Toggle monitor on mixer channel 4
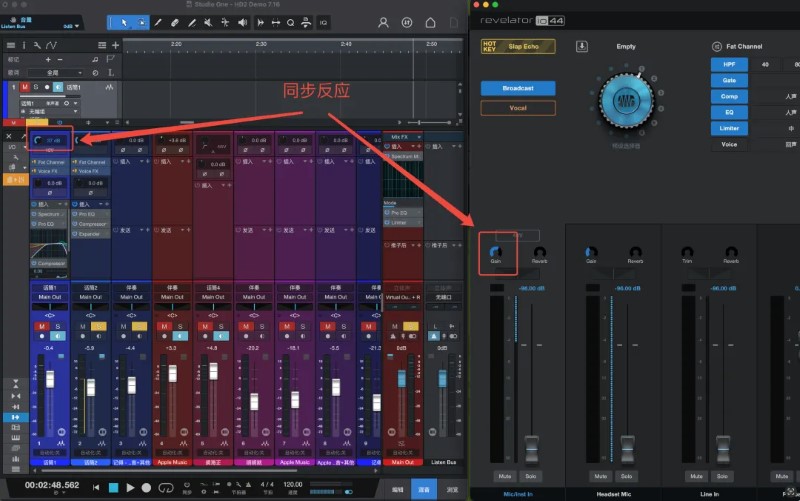 pos(180,336)
